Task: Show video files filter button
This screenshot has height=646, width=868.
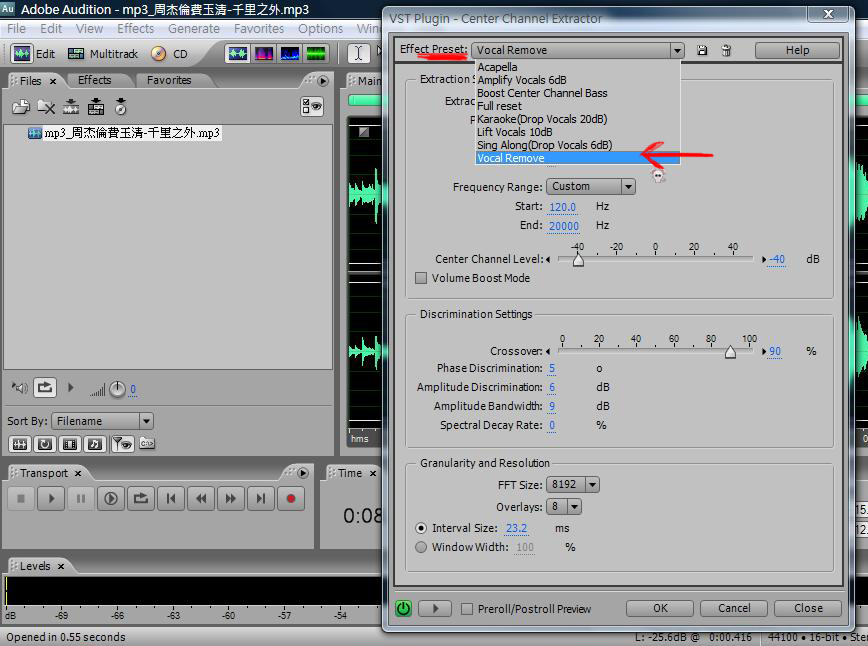Action: tap(70, 444)
